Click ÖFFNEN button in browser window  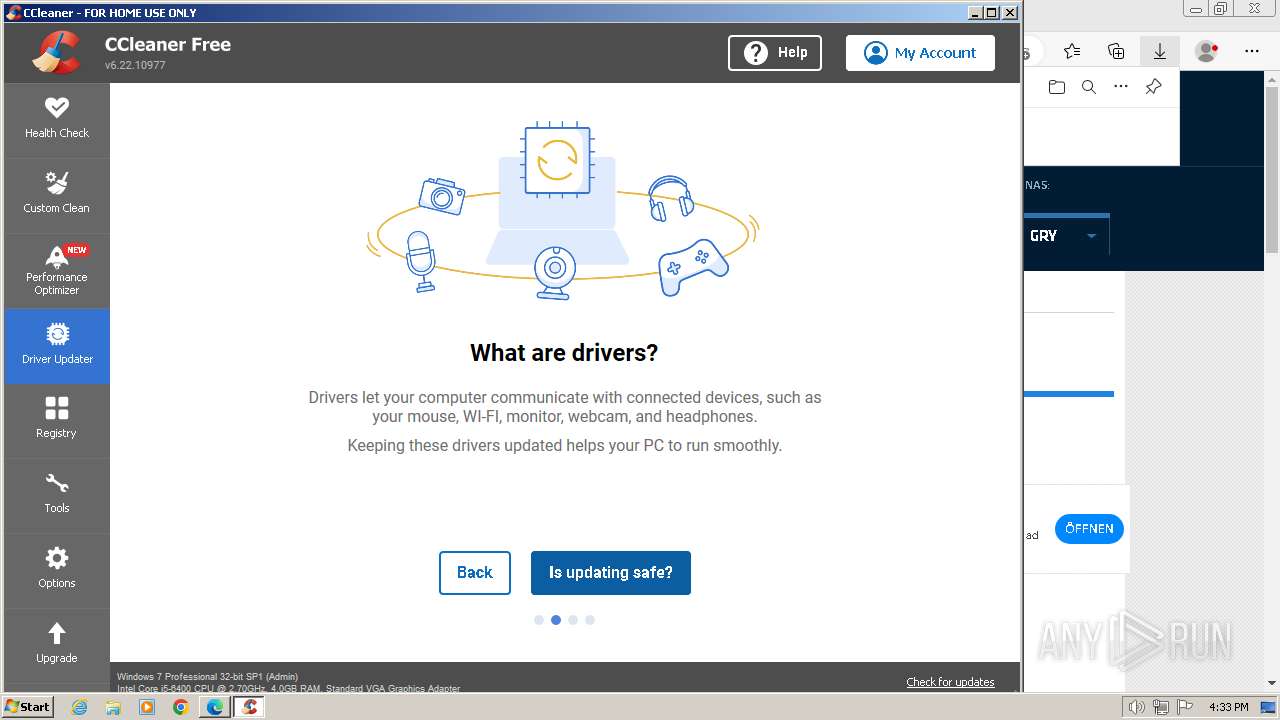pyautogui.click(x=1089, y=529)
